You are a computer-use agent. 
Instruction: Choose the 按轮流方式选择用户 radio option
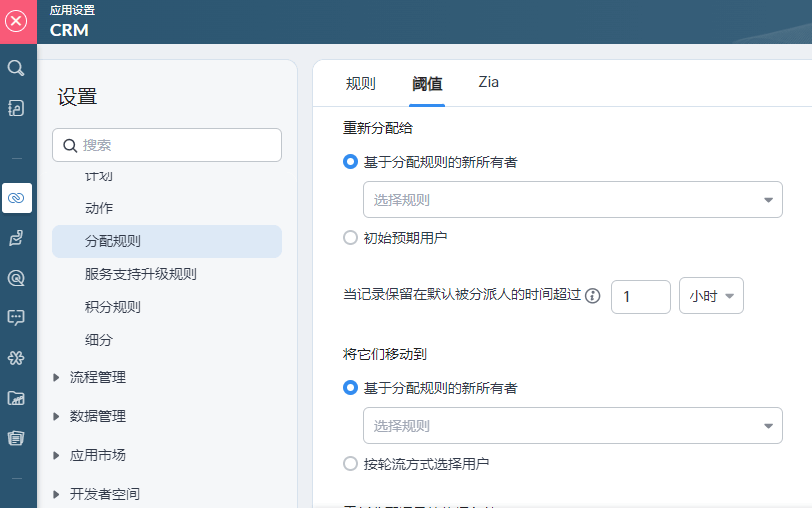pyautogui.click(x=350, y=464)
